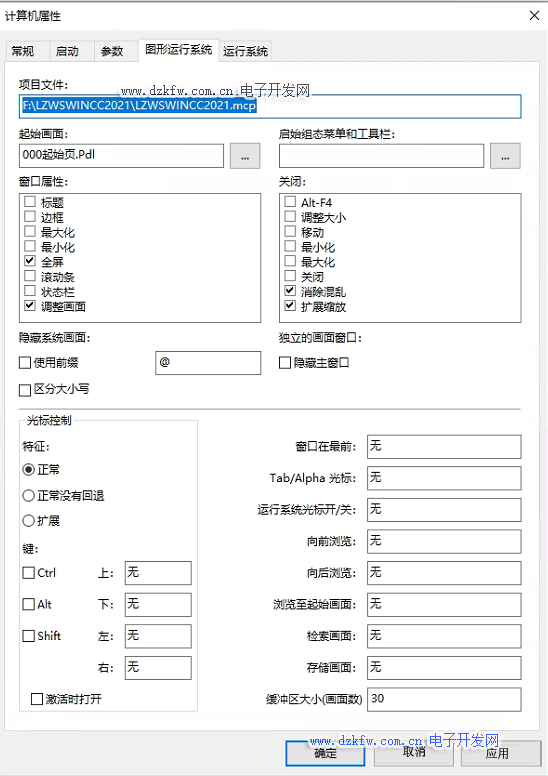Screen dimensions: 548x776
Task: Browse for the 起始画面 start picture file
Action: [245, 156]
